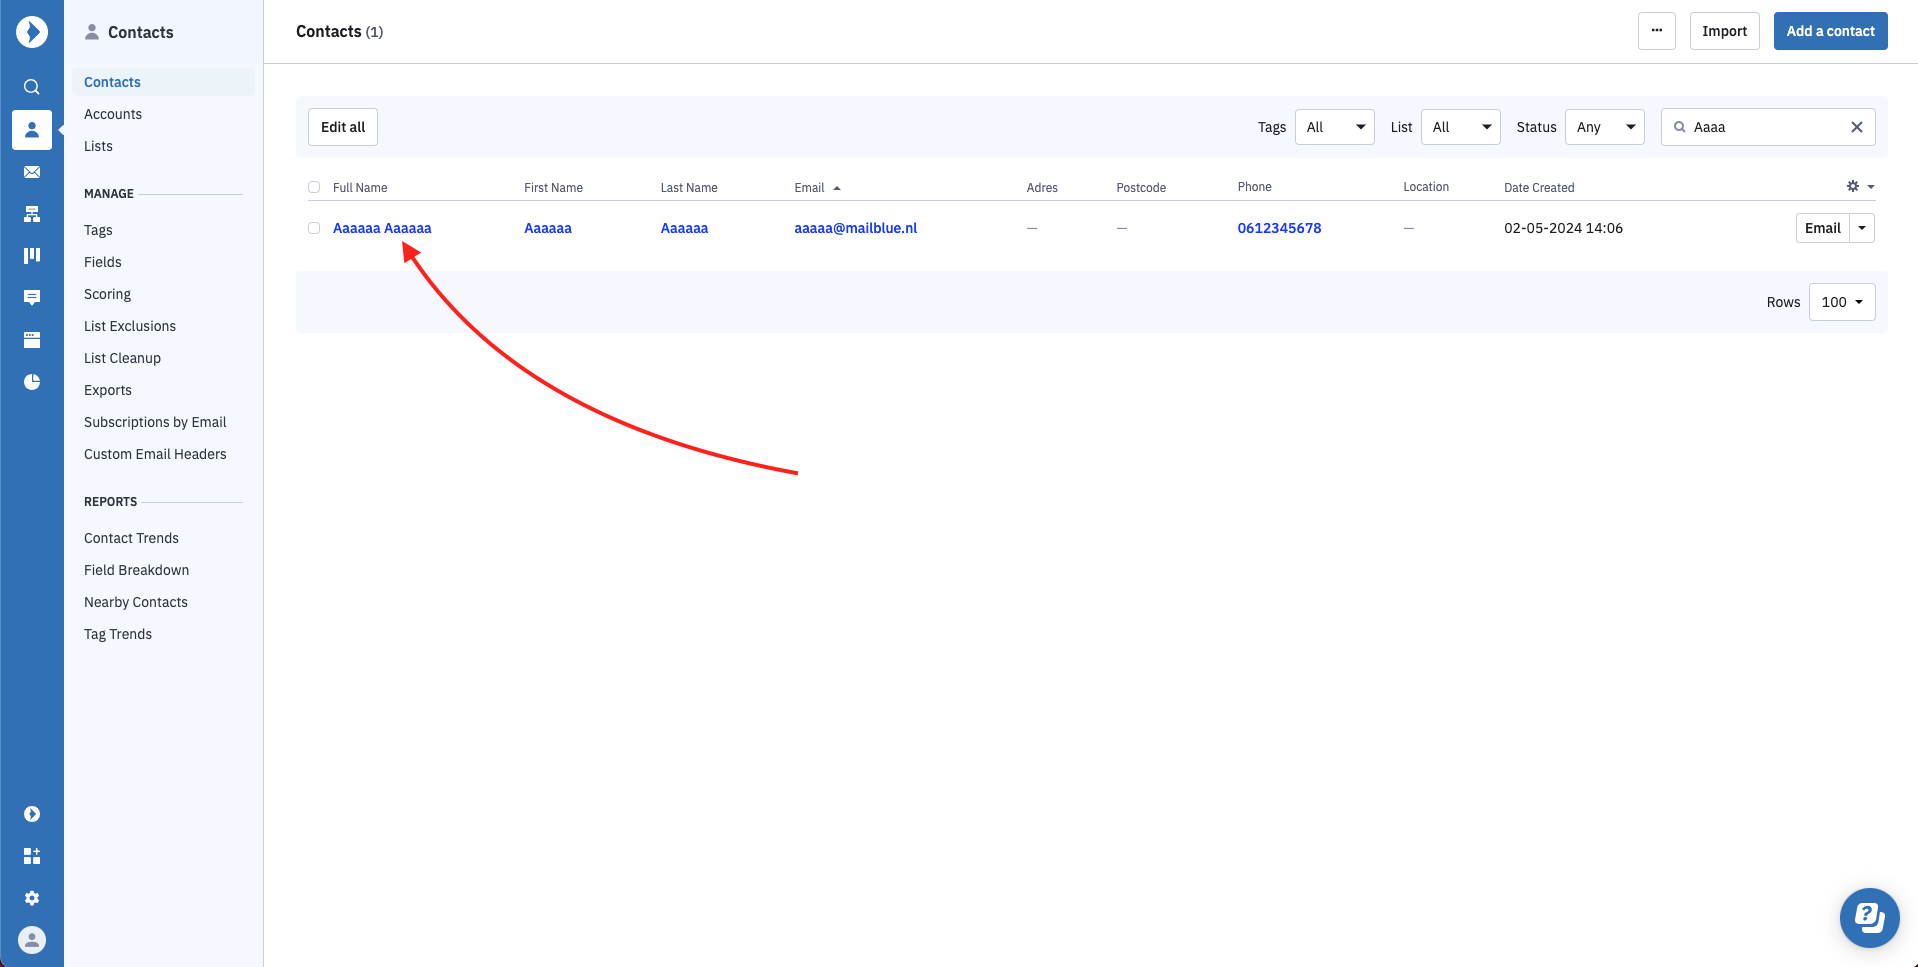Open the Rows per page dropdown
The height and width of the screenshot is (967, 1918).
tap(1842, 302)
